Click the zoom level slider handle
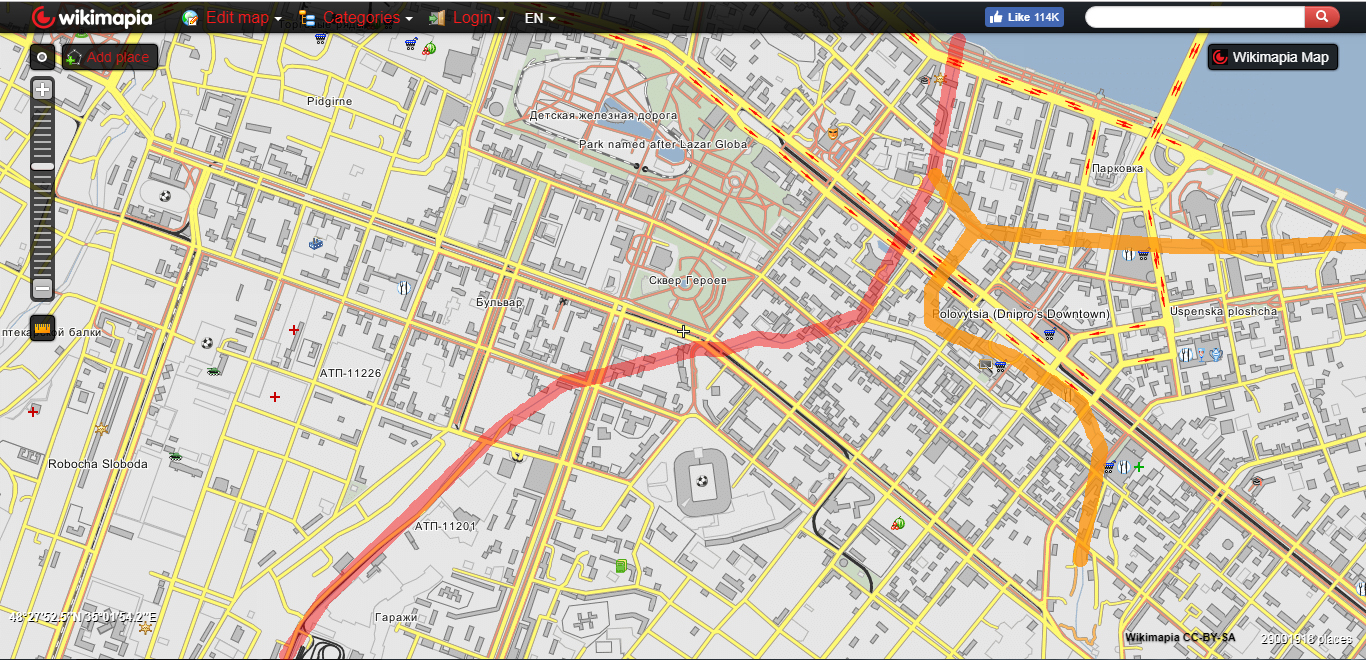 (42, 166)
